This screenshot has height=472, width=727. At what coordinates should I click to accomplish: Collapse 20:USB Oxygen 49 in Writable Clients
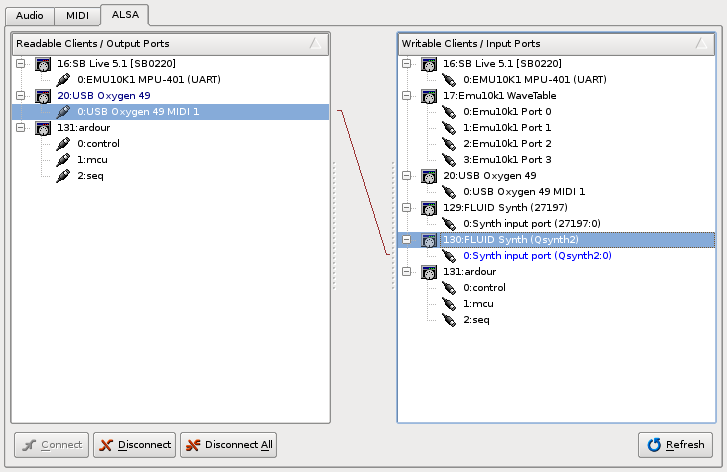407,175
